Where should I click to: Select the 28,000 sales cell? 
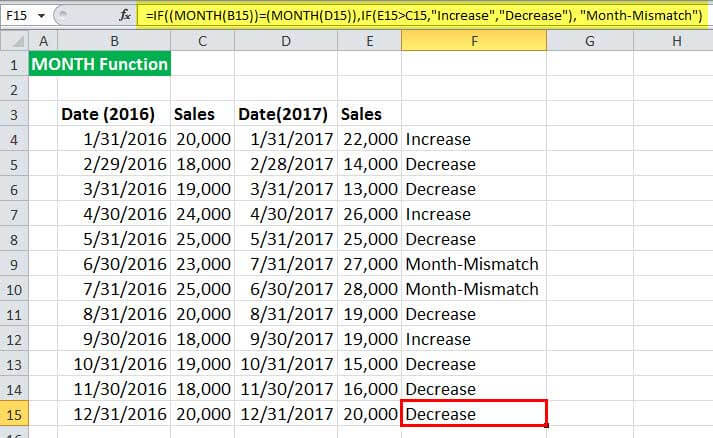coord(370,289)
